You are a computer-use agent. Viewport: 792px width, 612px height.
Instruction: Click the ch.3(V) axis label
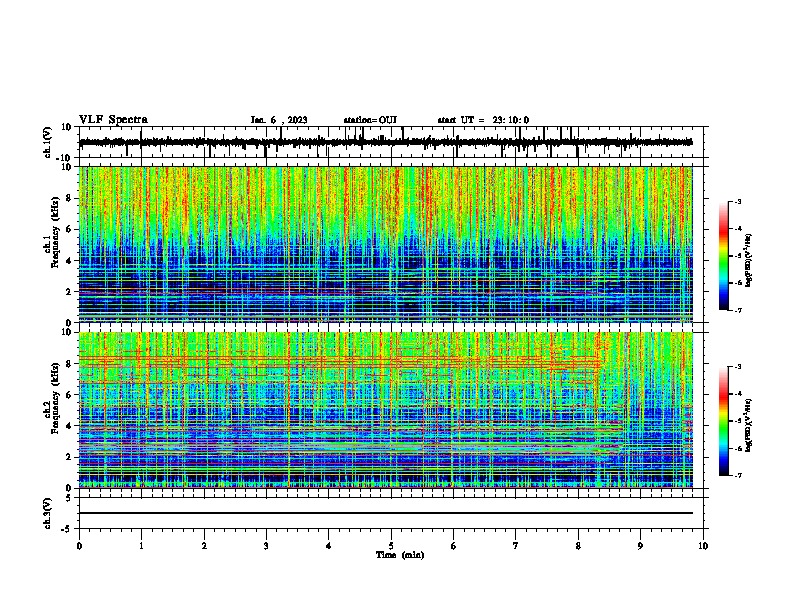[x=48, y=513]
